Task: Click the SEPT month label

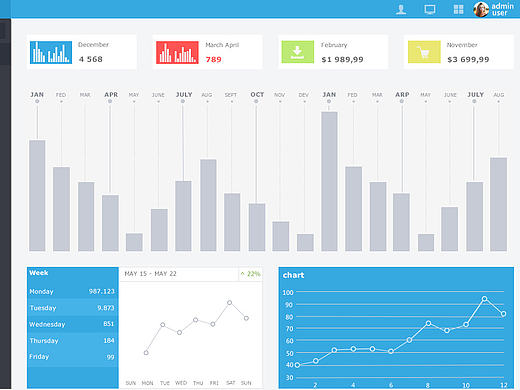Action: pyautogui.click(x=231, y=95)
